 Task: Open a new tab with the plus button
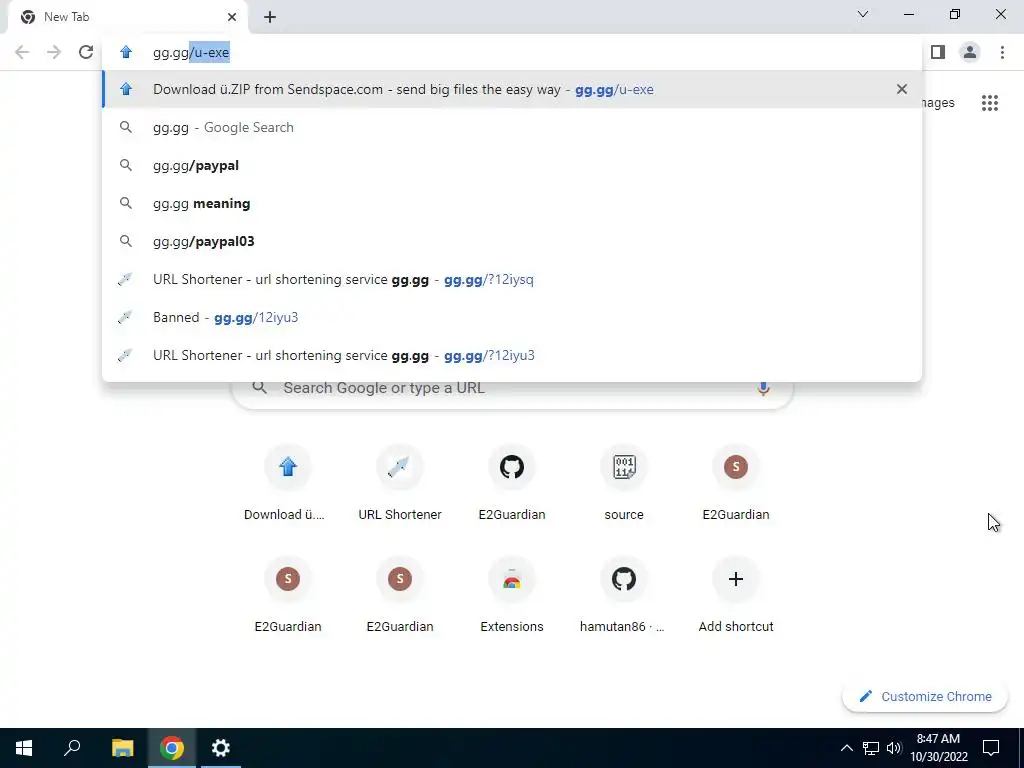point(270,17)
